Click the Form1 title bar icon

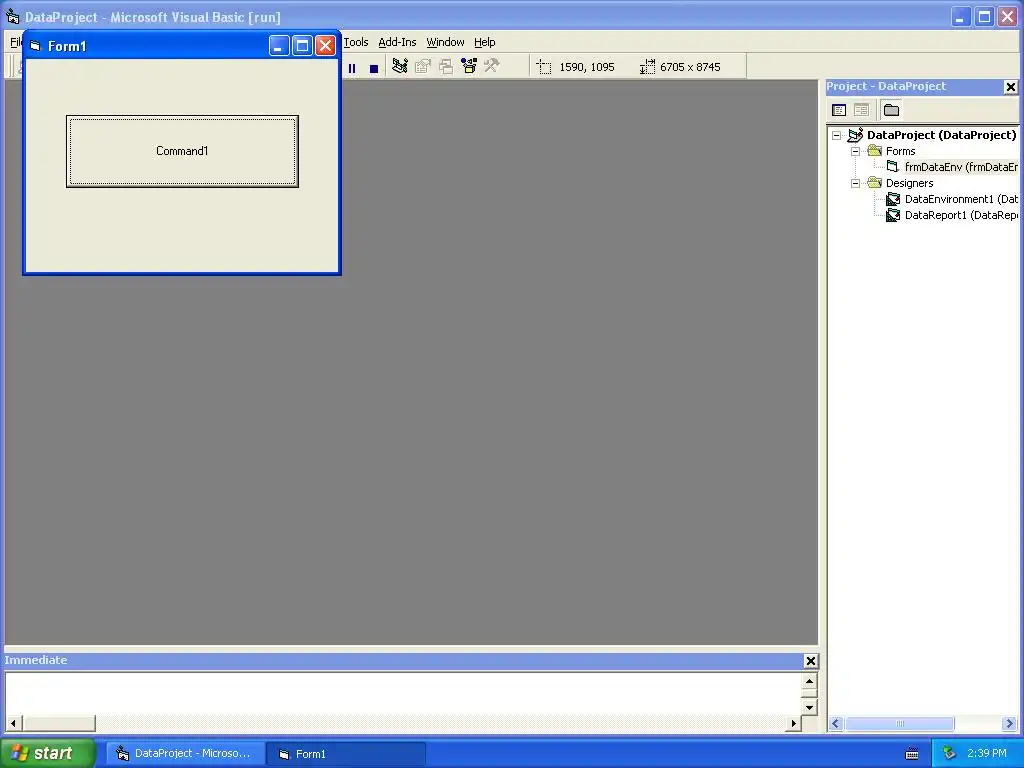pyautogui.click(x=35, y=46)
